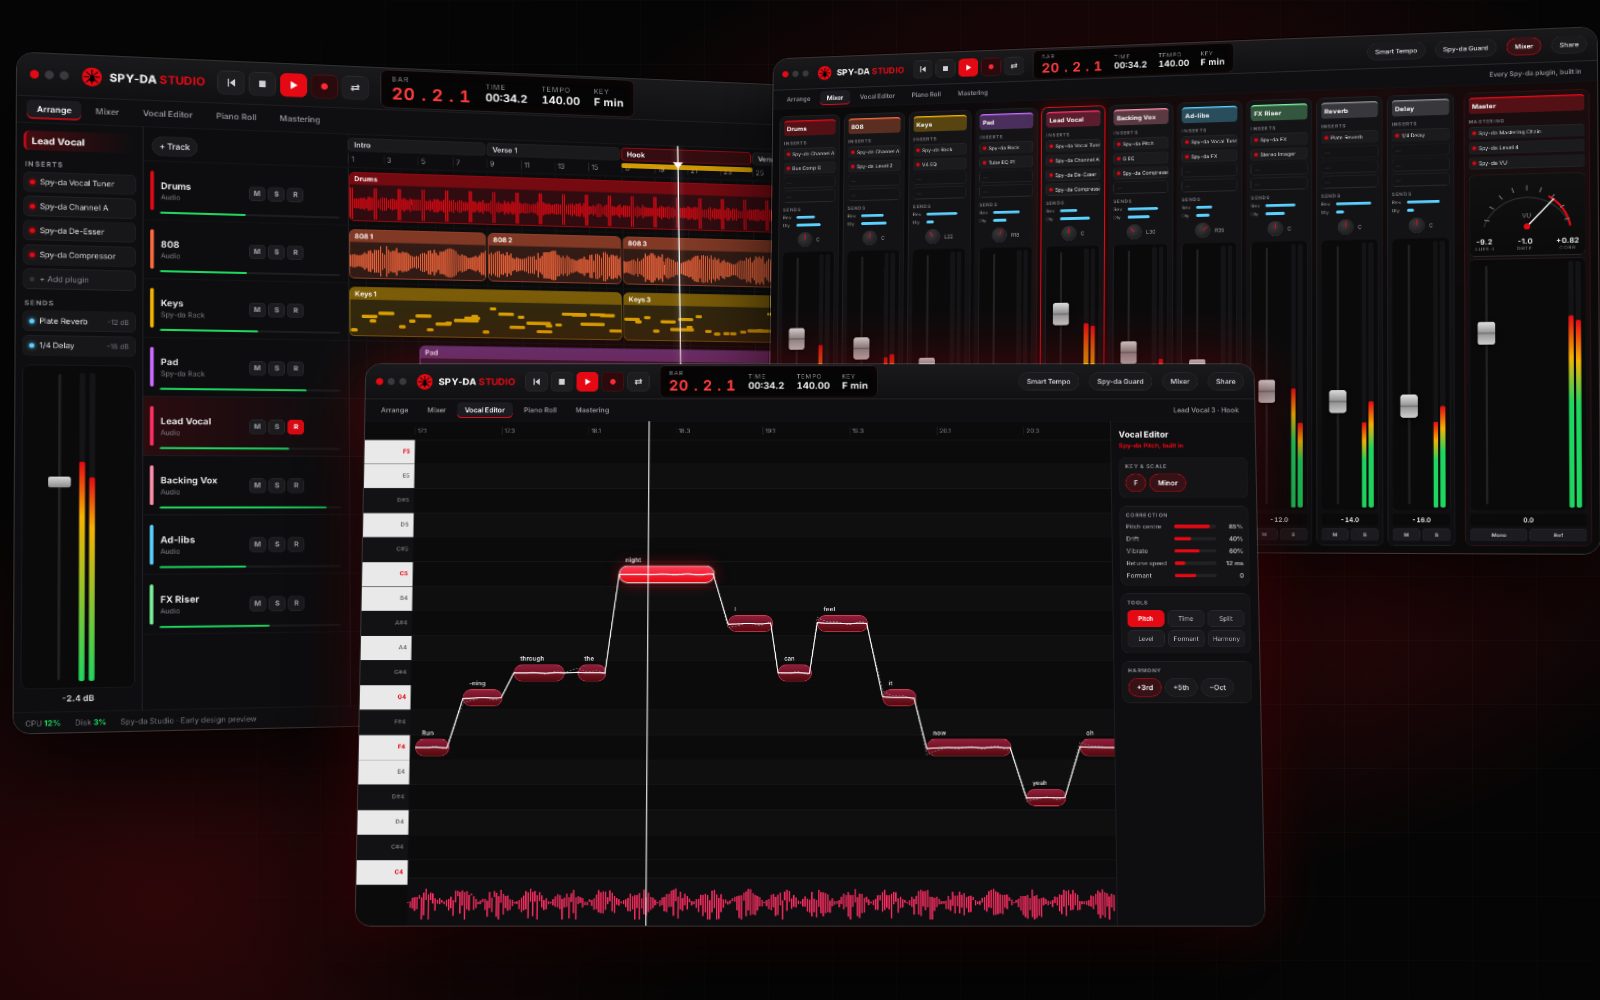Open the Minor scale selector in Vocal Editor

click(1168, 483)
